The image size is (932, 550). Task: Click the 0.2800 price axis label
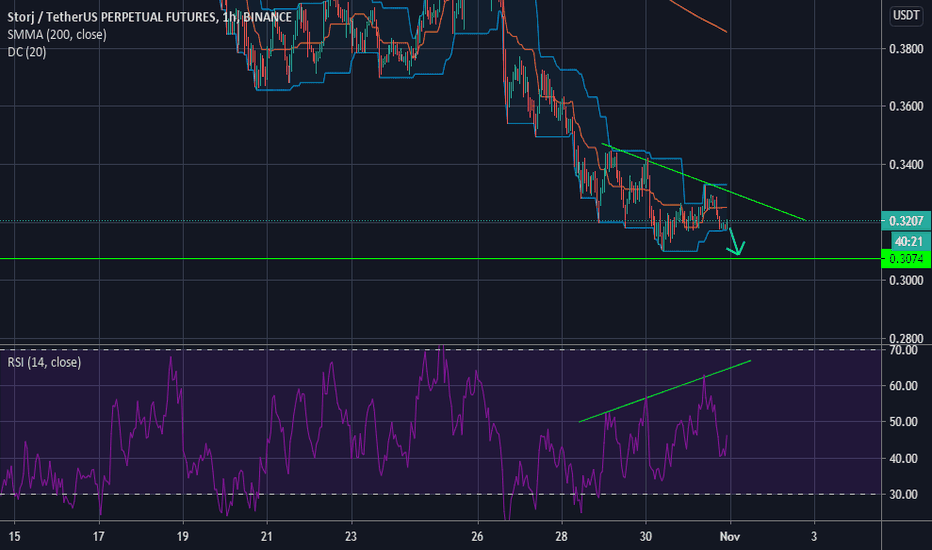point(906,338)
